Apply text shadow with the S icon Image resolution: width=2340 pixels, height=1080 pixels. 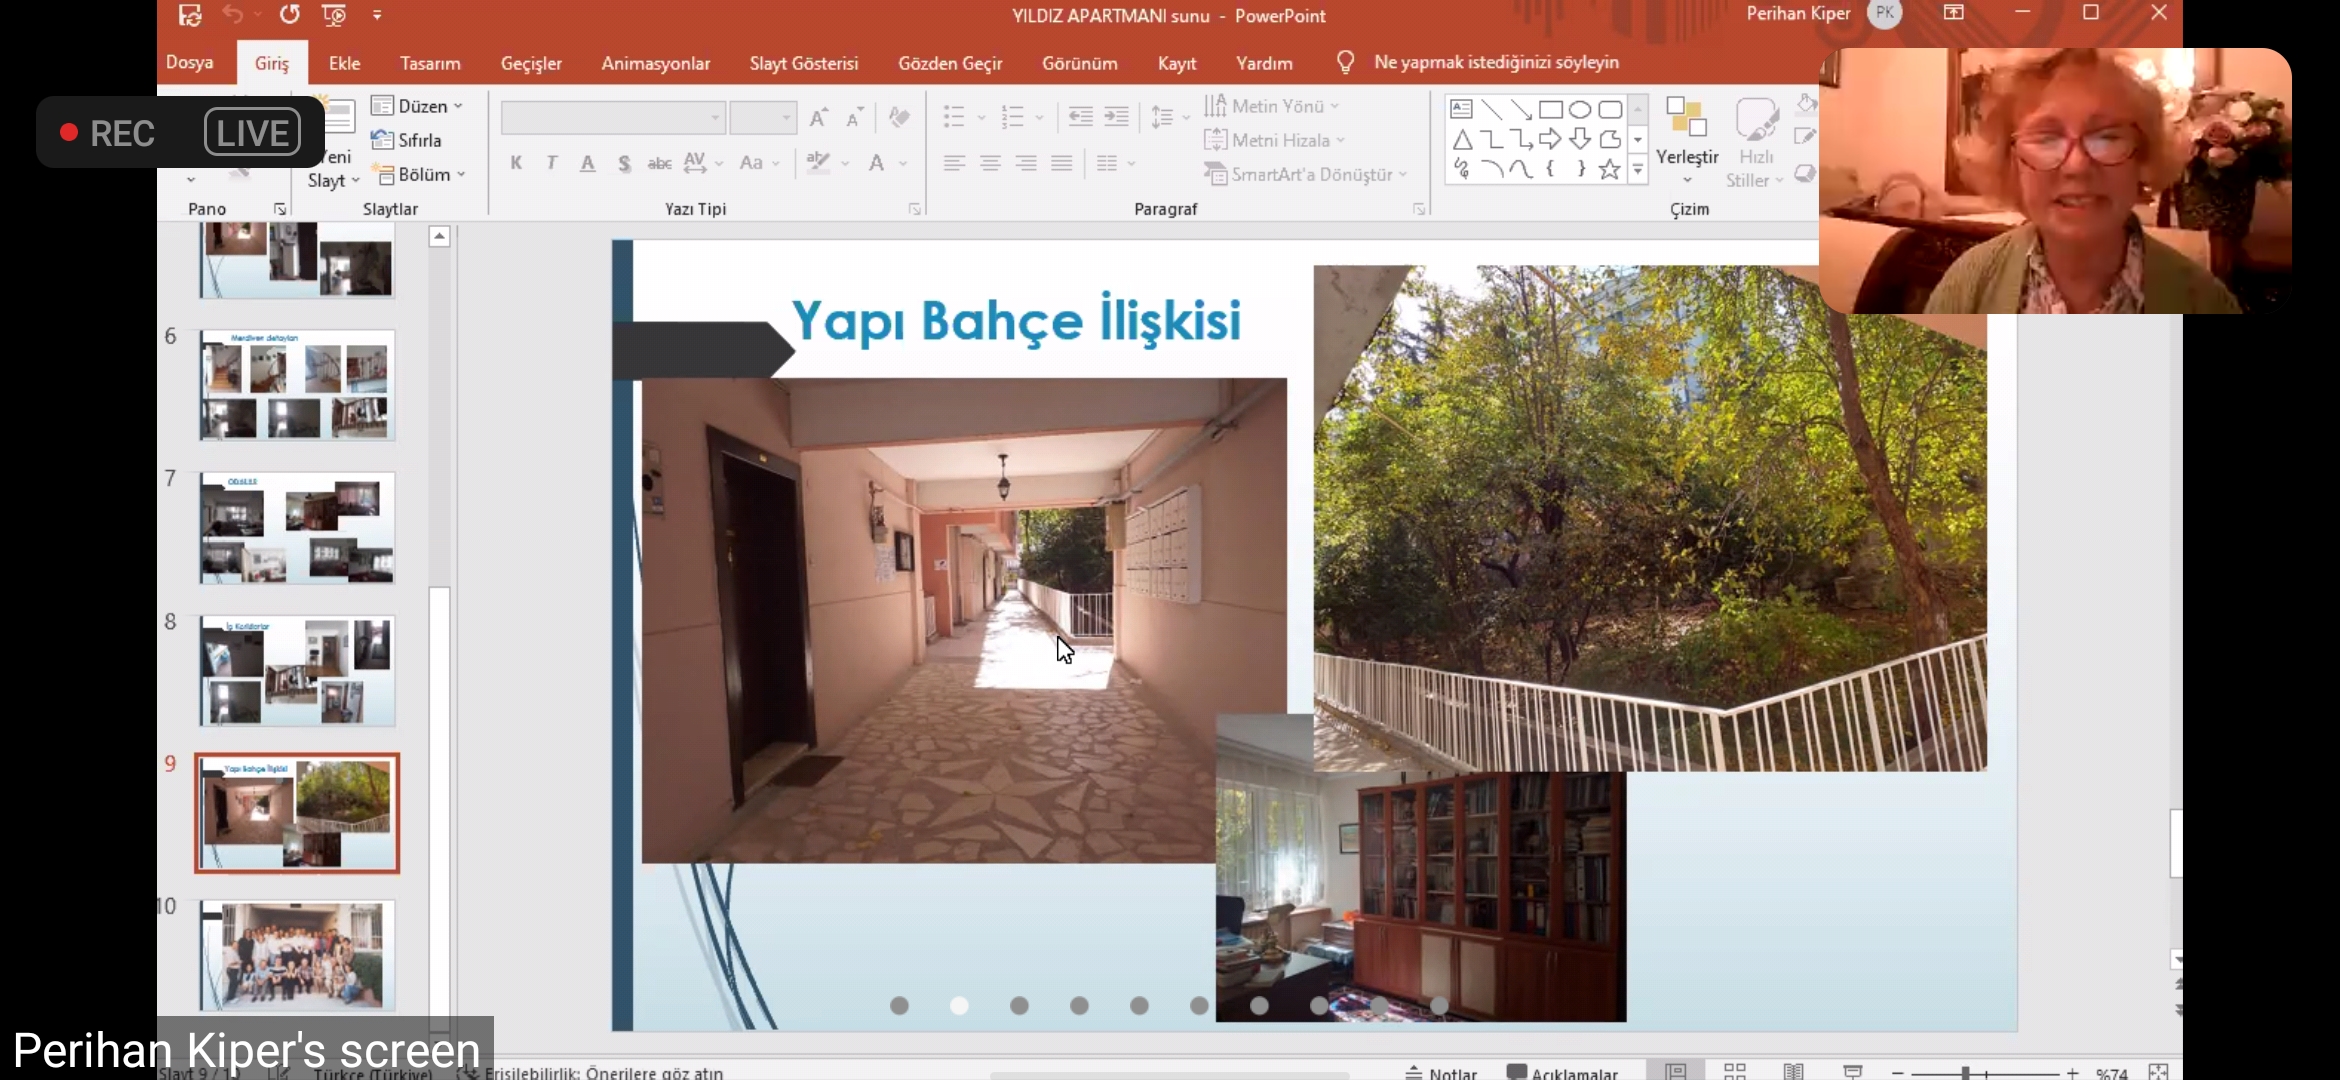click(x=624, y=163)
